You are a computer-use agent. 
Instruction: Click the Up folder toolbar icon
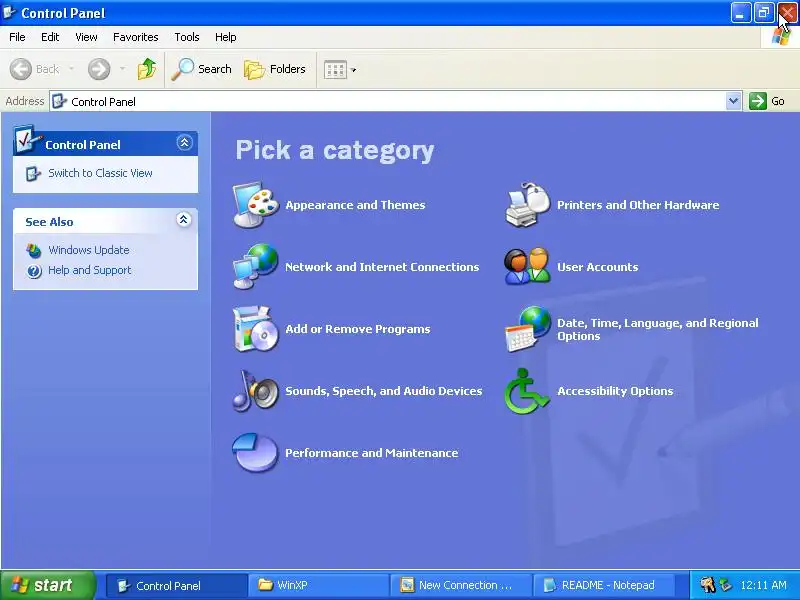(147, 69)
